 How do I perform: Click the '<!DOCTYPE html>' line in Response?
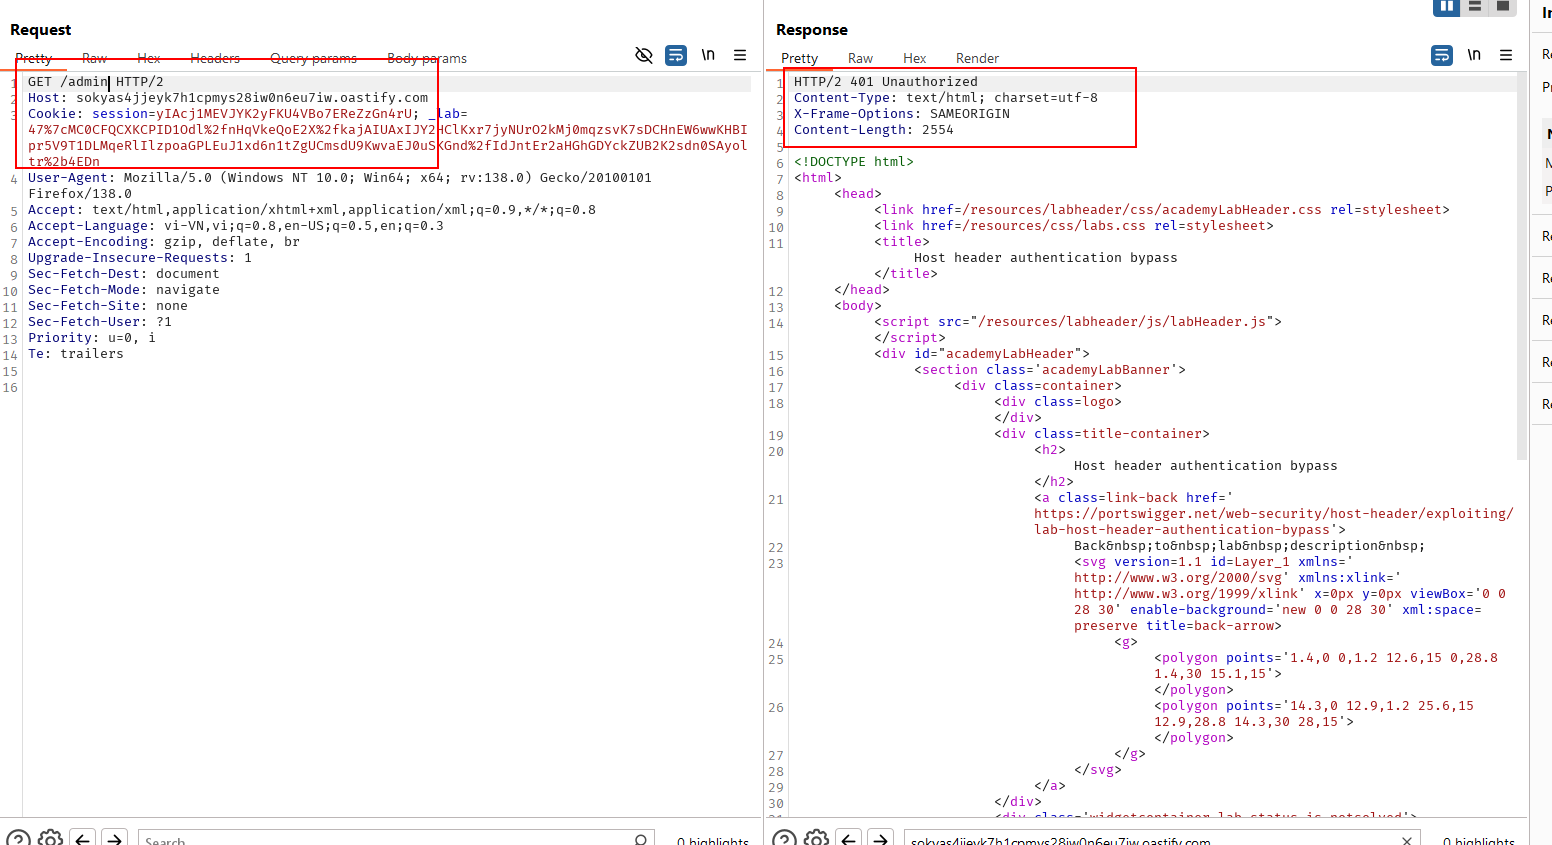854,162
